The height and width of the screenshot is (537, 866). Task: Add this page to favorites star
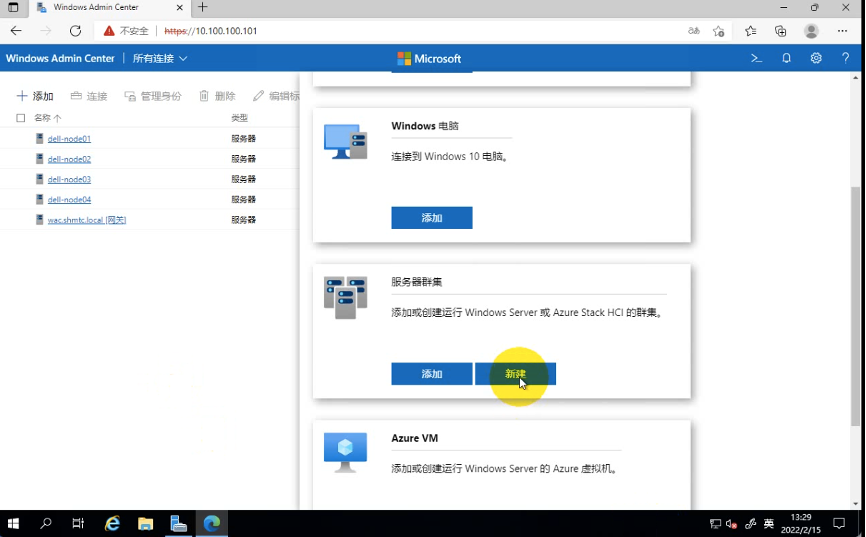tap(719, 31)
